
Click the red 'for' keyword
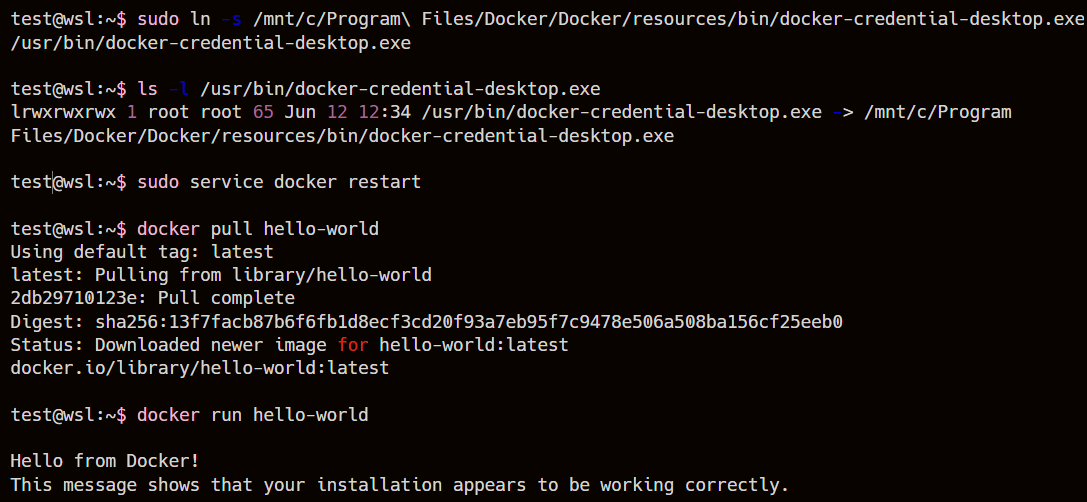click(352, 345)
